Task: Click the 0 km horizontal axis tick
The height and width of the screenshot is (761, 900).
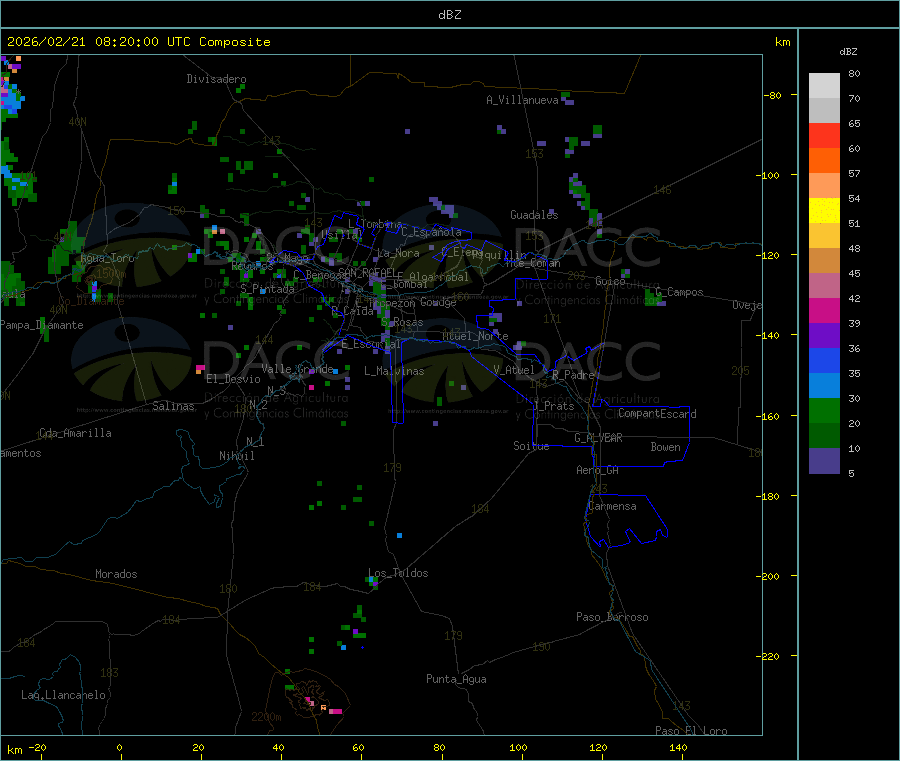Action: pos(119,747)
